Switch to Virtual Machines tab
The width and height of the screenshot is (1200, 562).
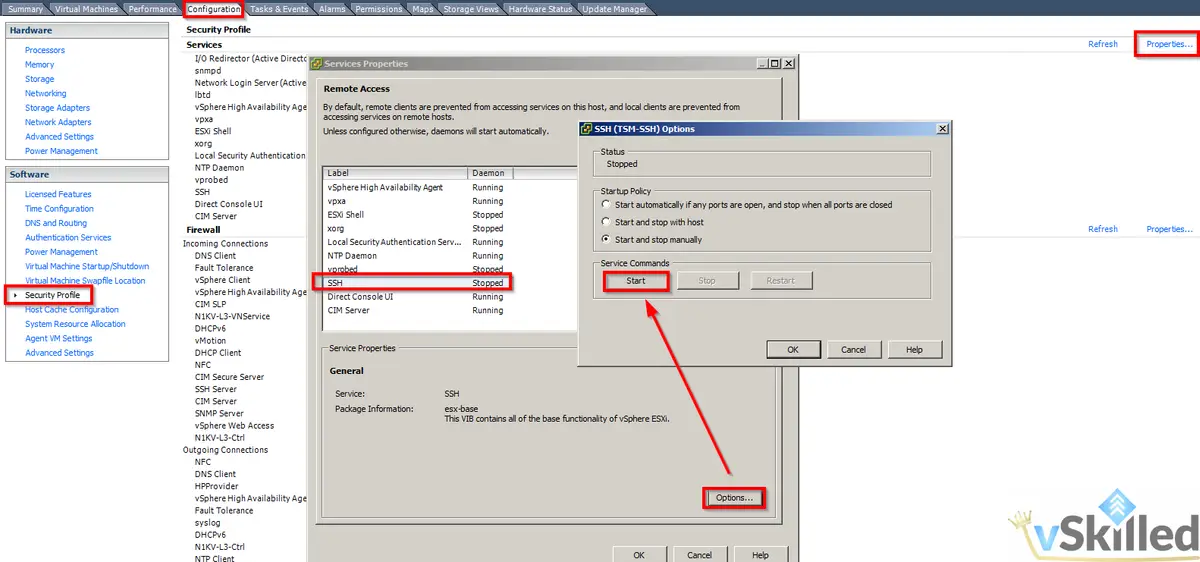click(x=86, y=9)
